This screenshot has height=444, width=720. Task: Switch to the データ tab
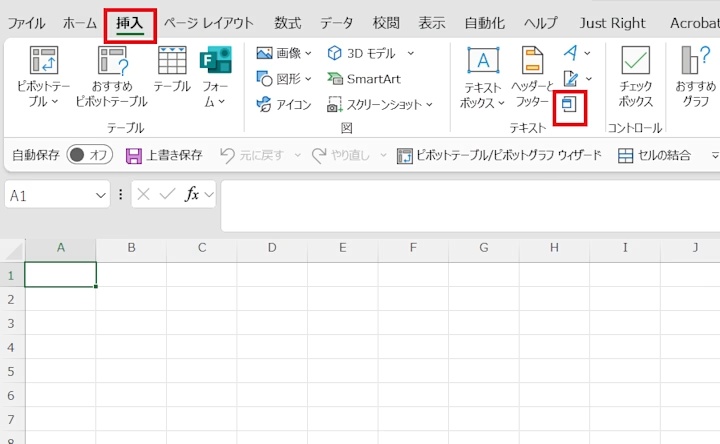(x=337, y=23)
